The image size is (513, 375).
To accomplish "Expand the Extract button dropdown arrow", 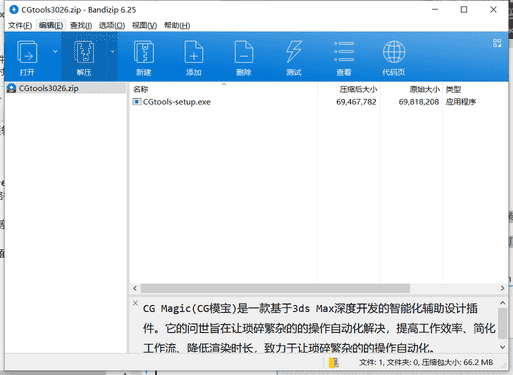I will (112, 52).
